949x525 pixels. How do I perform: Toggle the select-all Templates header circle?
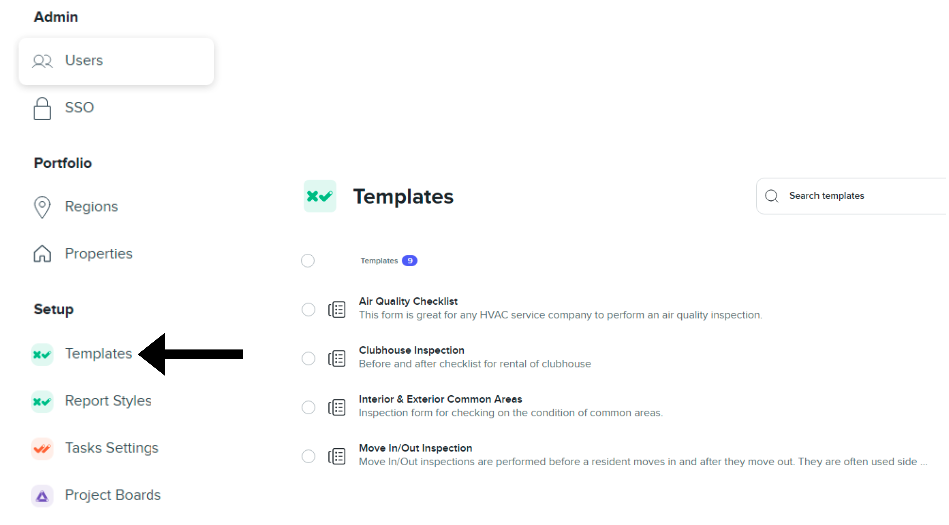[x=308, y=261]
